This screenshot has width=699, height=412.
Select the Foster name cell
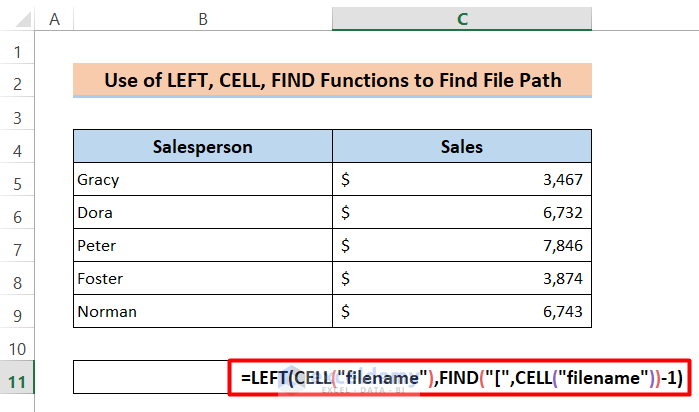pyautogui.click(x=203, y=279)
